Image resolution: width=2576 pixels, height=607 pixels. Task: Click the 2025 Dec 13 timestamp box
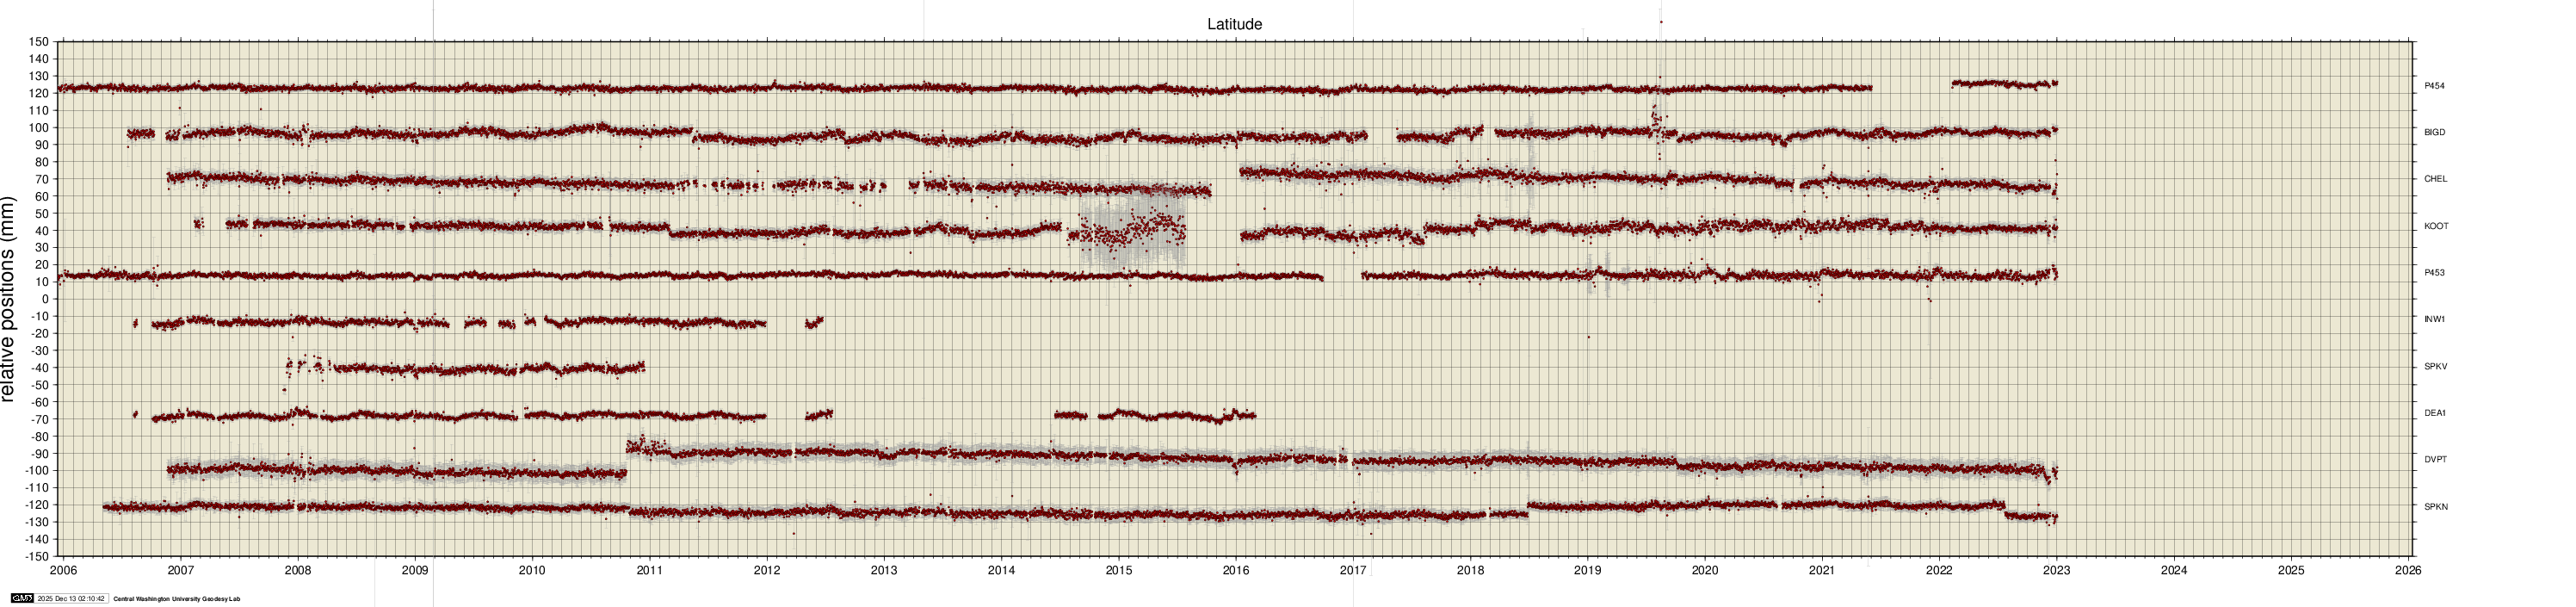click(71, 599)
